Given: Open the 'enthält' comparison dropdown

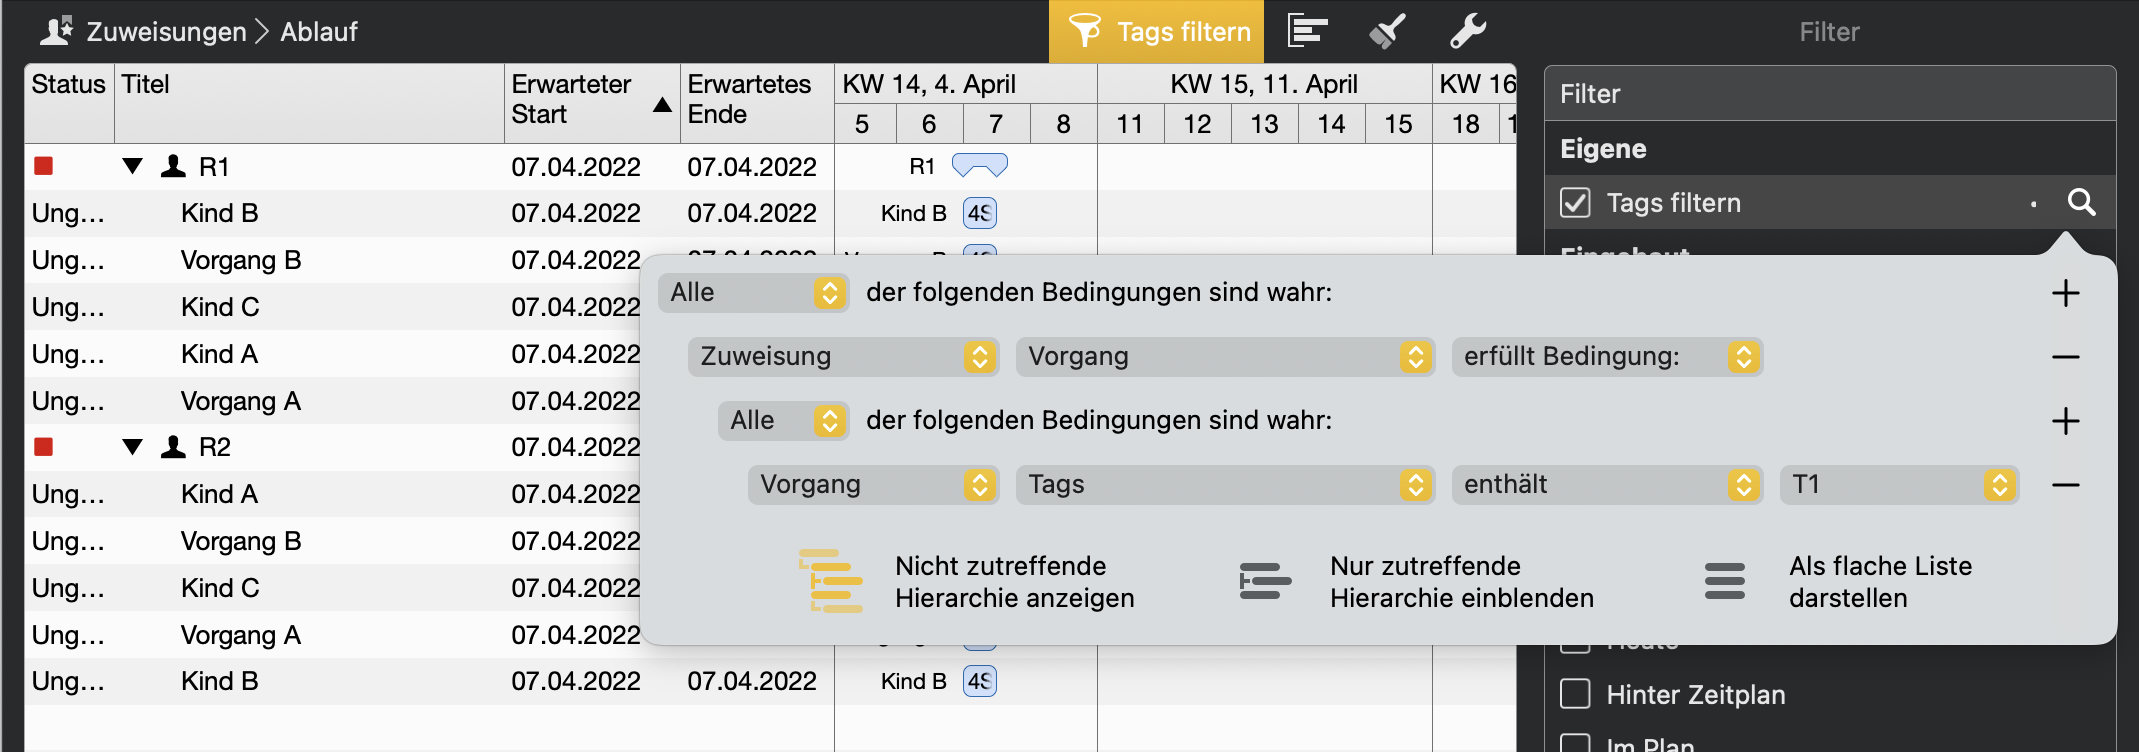Looking at the screenshot, I should pyautogui.click(x=1607, y=485).
